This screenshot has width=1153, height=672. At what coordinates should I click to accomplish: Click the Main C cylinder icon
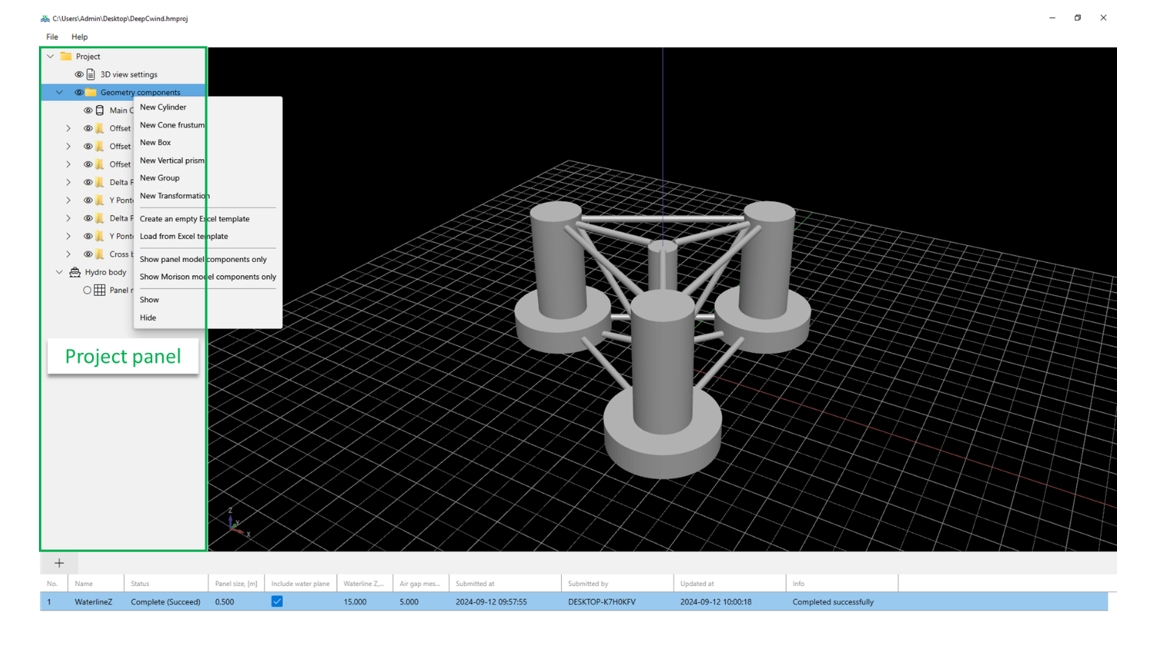pyautogui.click(x=100, y=110)
